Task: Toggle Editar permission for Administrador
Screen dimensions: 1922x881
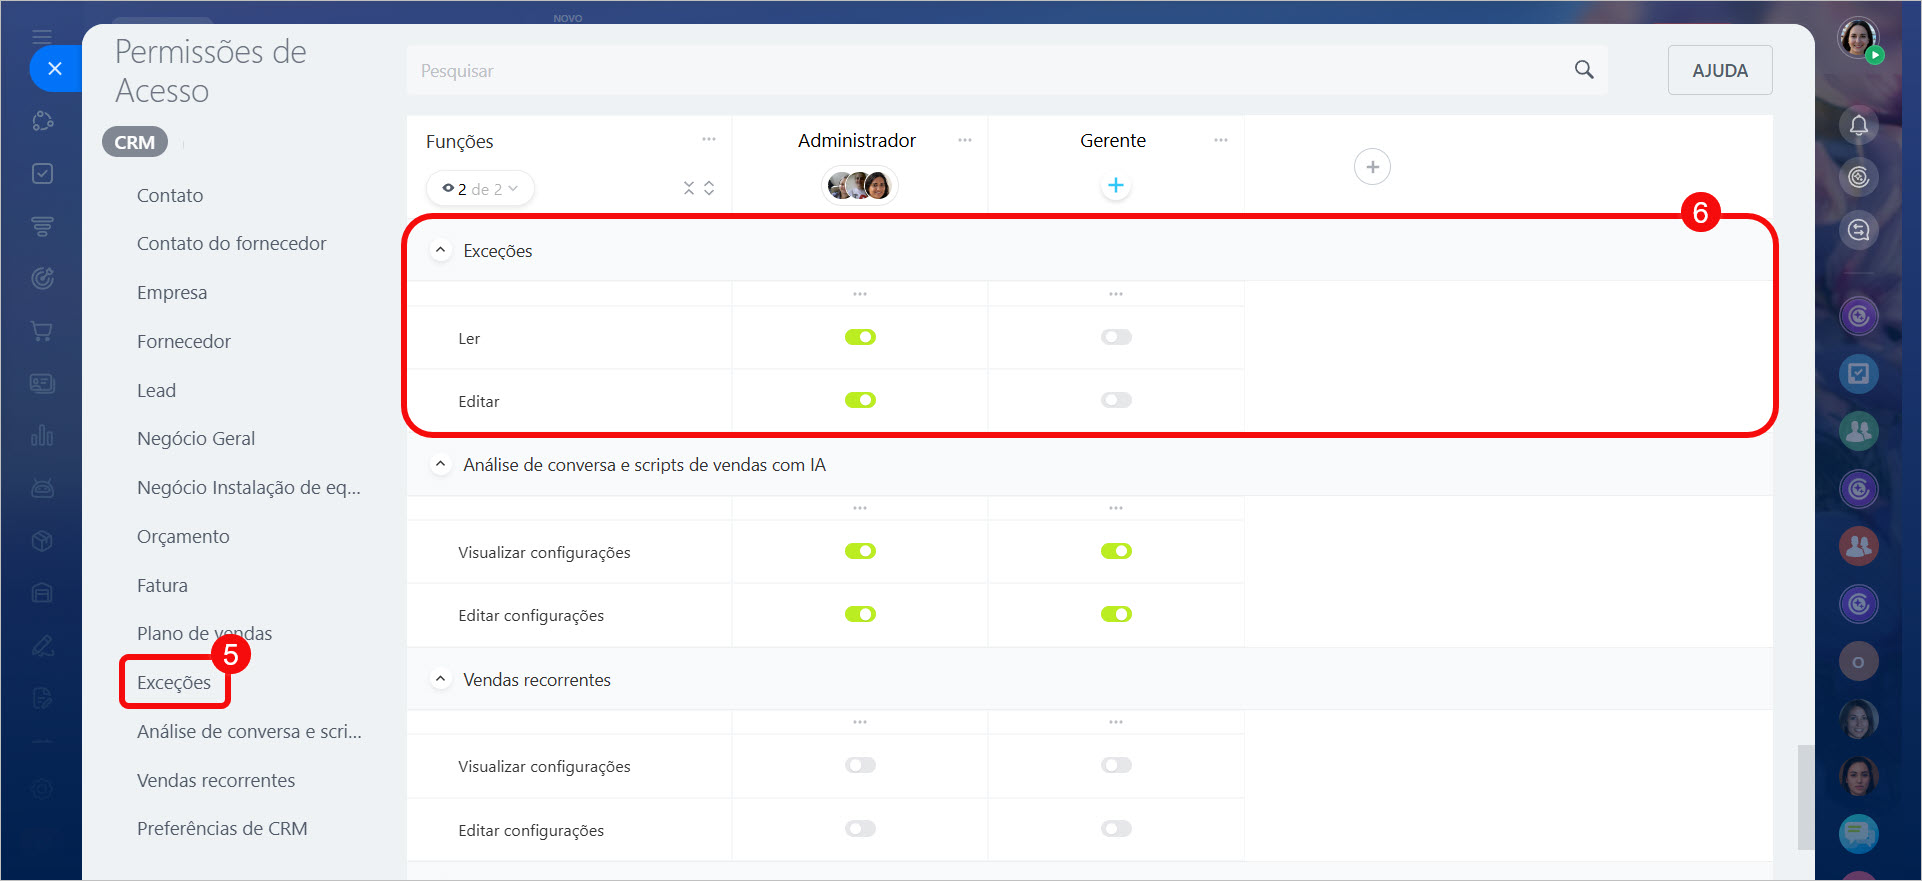Action: click(x=860, y=400)
